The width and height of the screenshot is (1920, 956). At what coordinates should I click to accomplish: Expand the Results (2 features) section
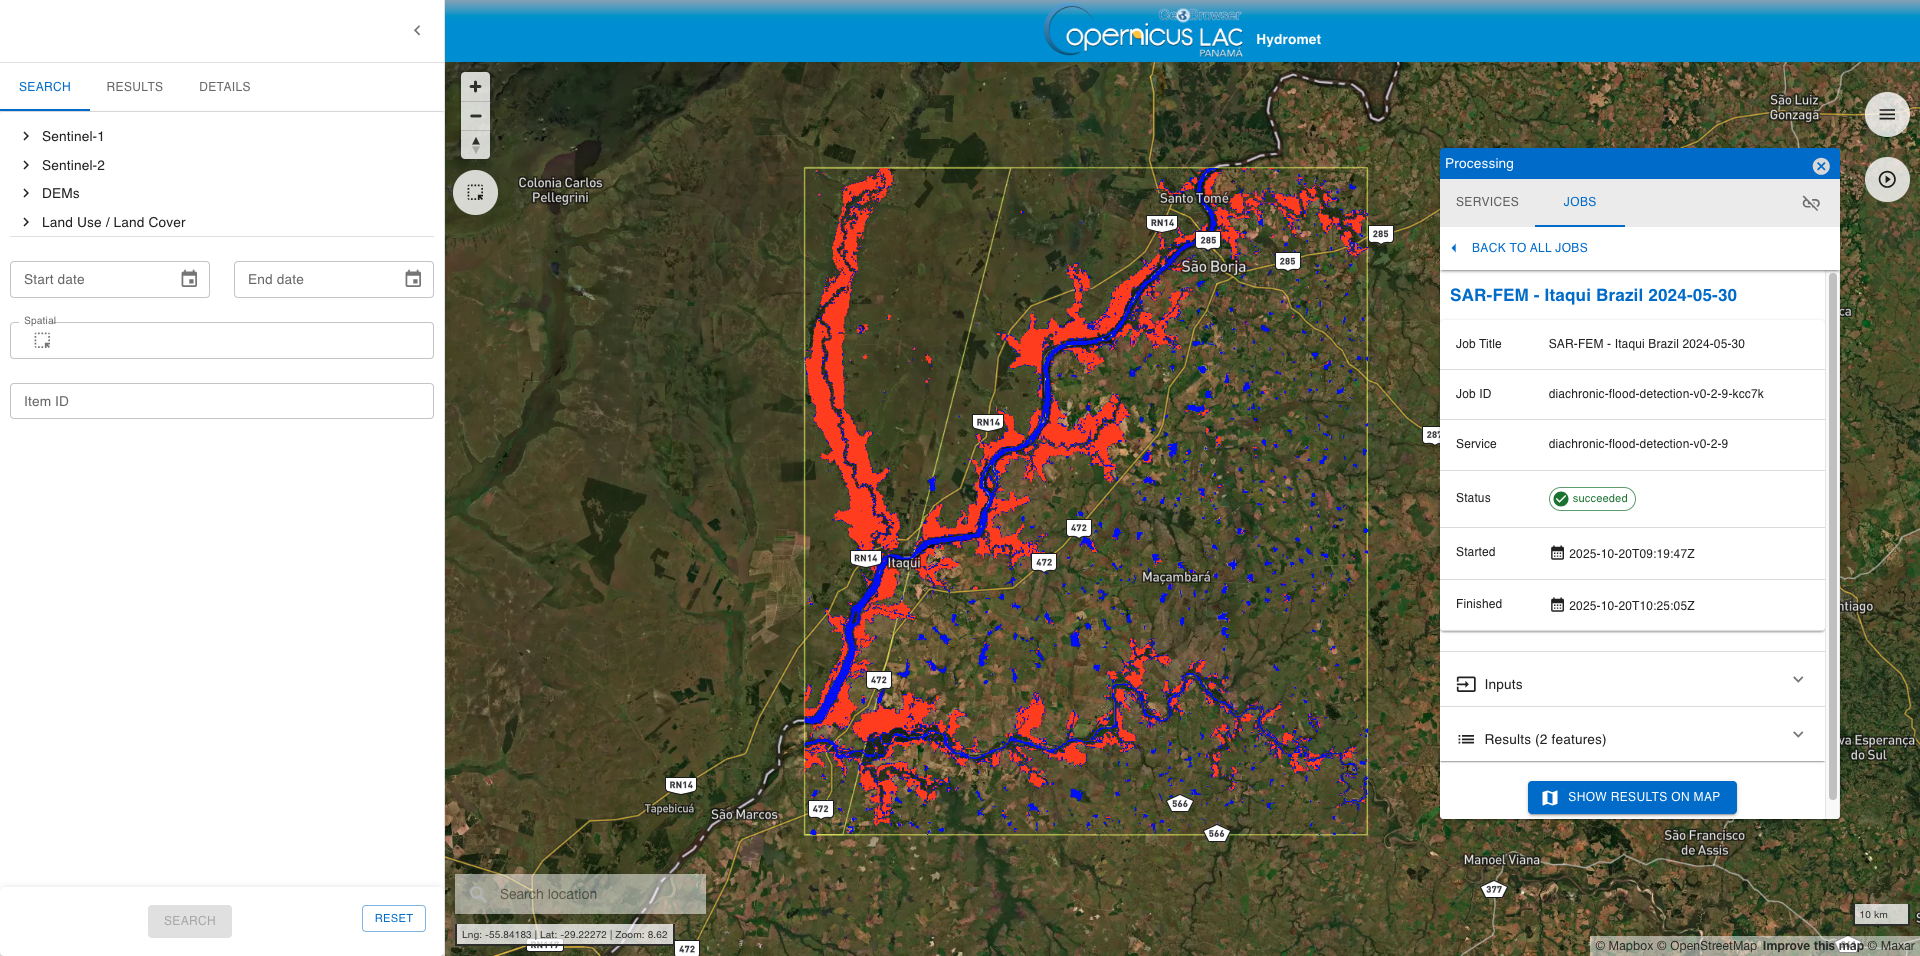click(1631, 739)
